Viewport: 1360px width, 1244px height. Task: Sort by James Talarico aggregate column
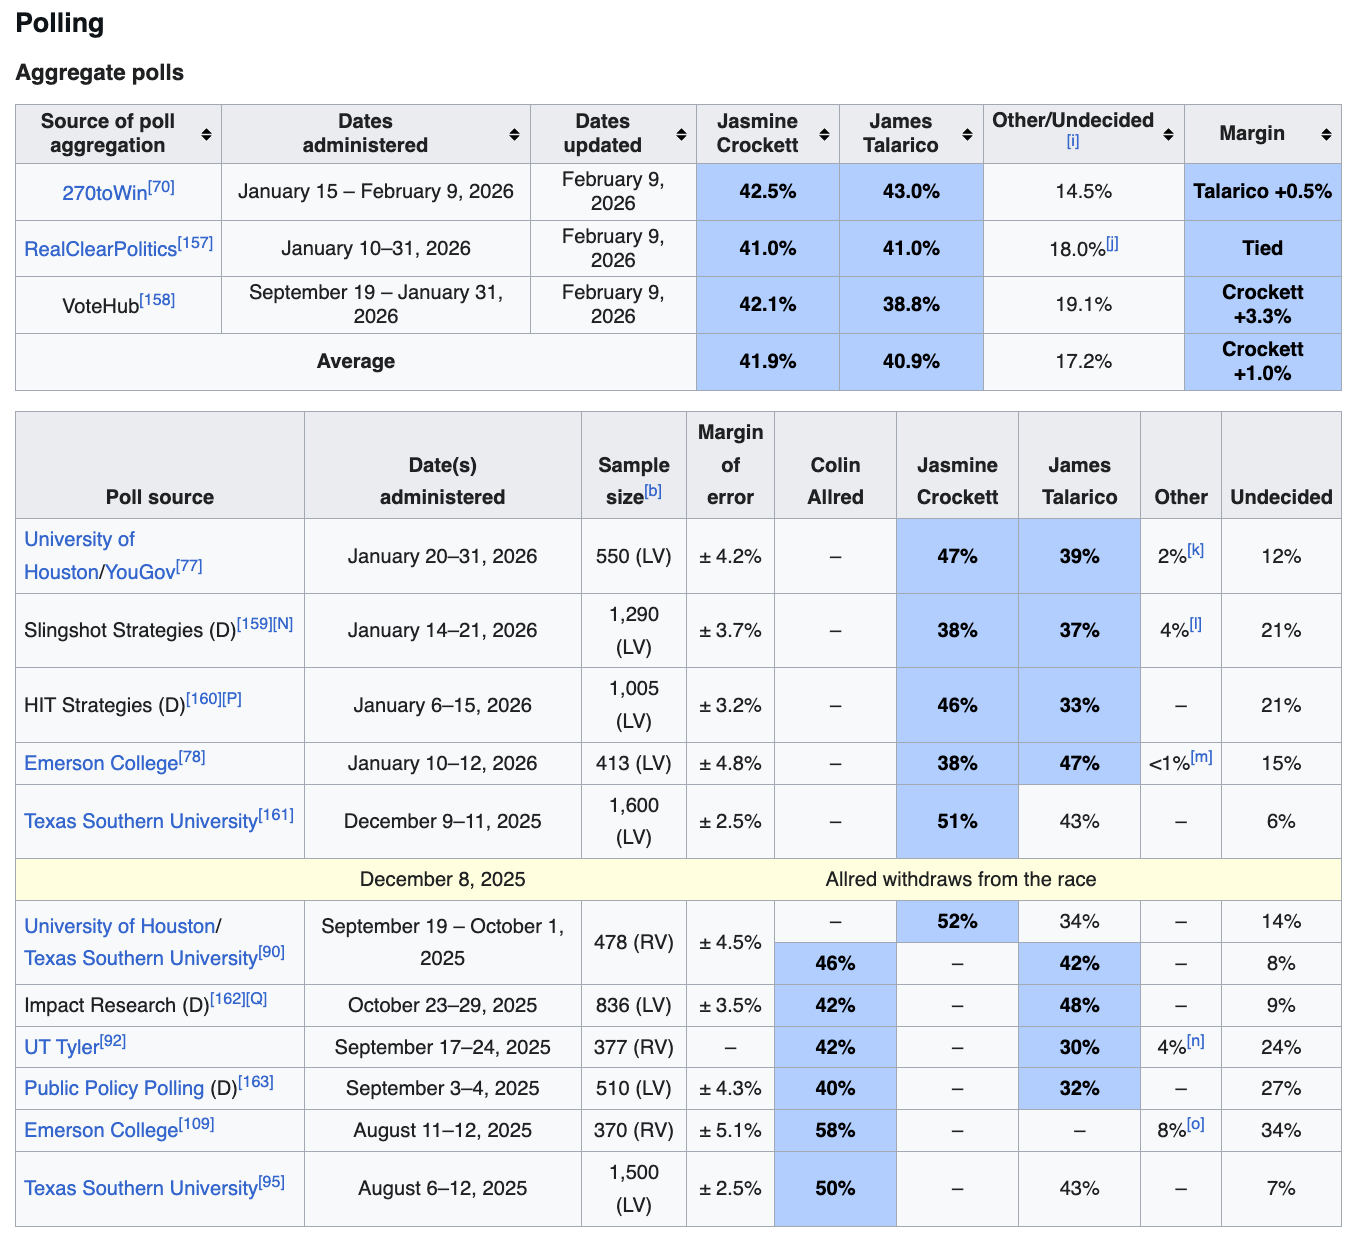[967, 134]
